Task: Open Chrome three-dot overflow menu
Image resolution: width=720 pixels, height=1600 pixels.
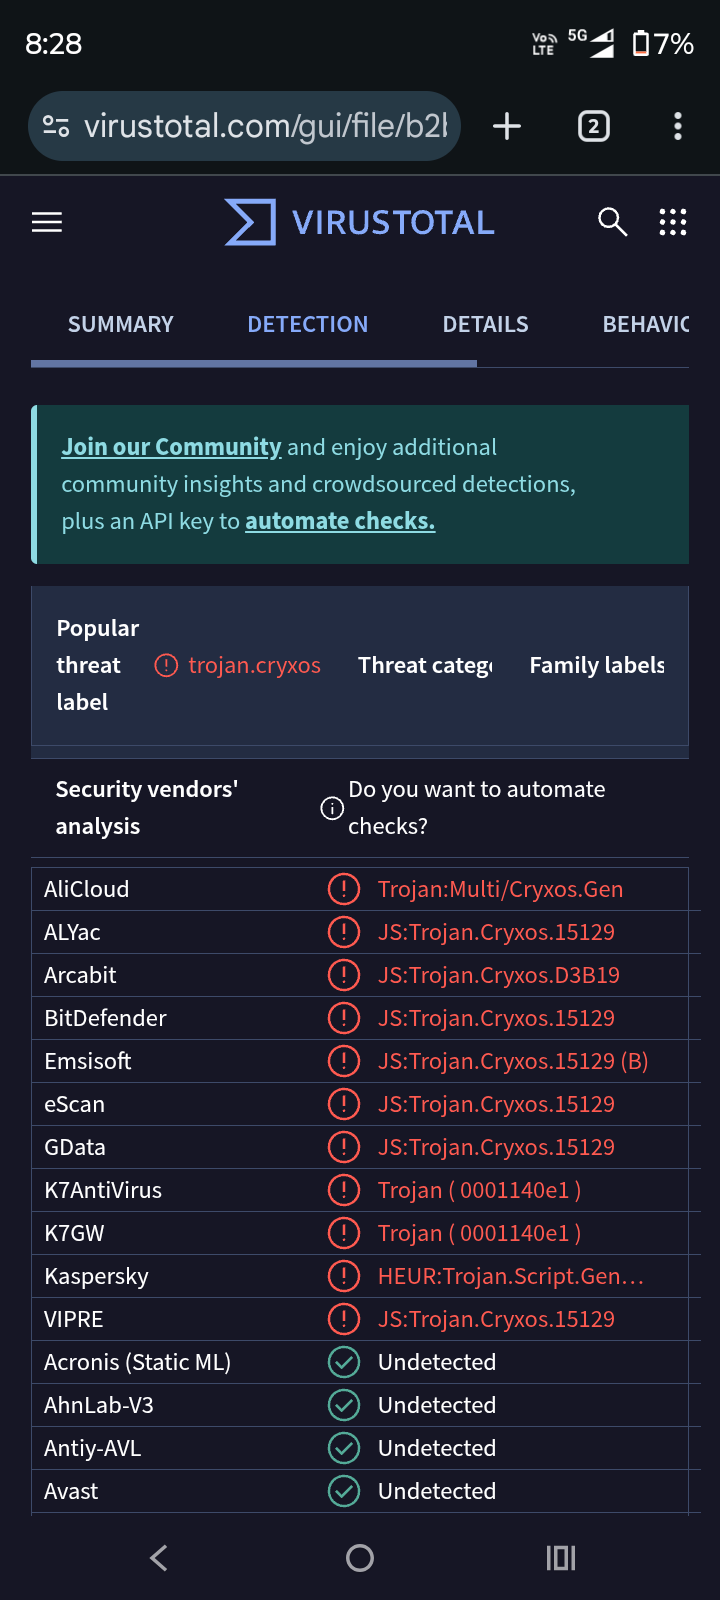Action: 678,126
